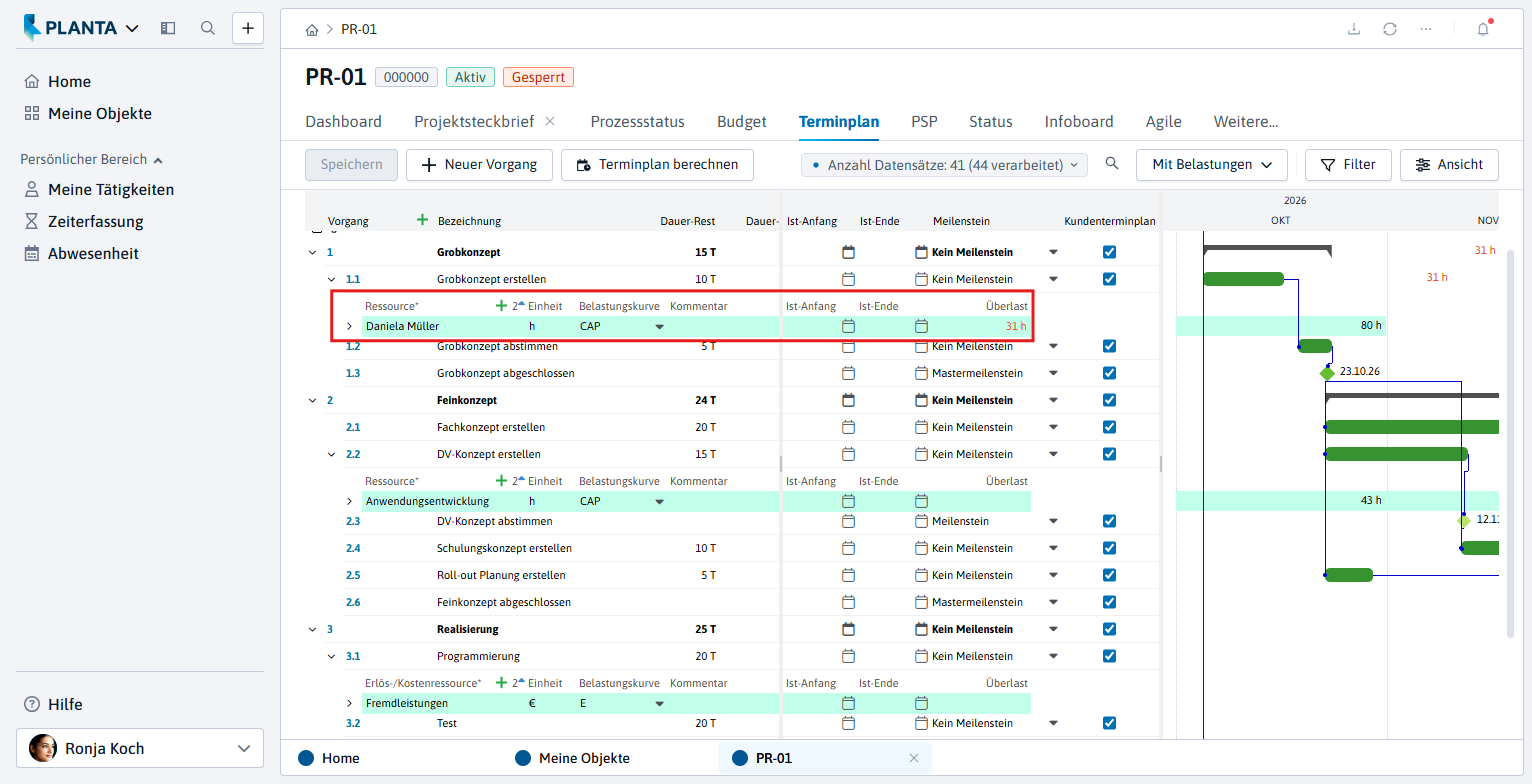Open the Ansicht settings button

pyautogui.click(x=1449, y=165)
